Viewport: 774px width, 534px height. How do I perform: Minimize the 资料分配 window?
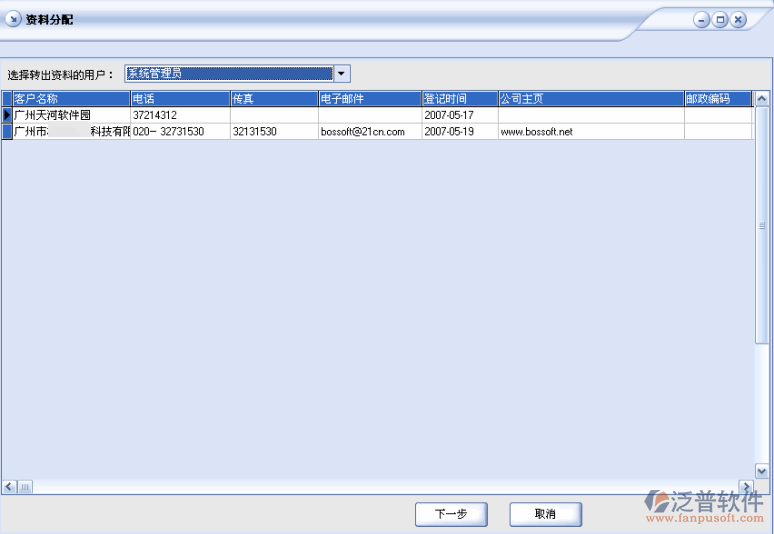click(x=701, y=20)
